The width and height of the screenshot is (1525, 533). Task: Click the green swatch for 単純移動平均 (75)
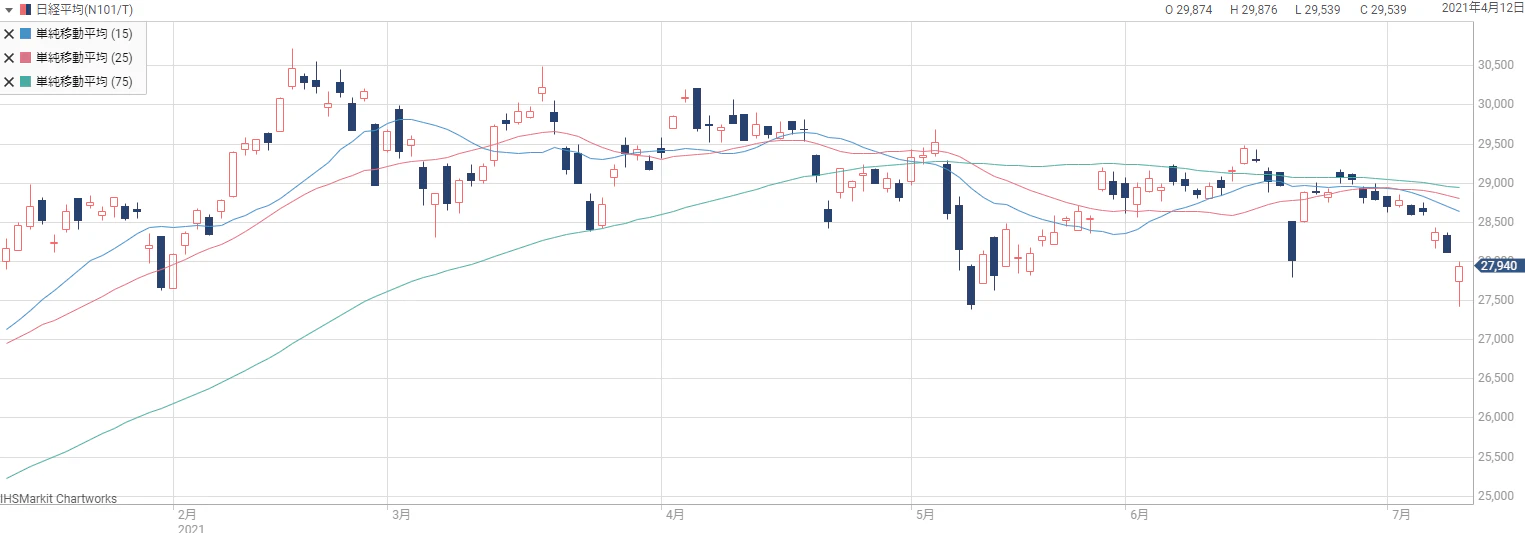(26, 82)
